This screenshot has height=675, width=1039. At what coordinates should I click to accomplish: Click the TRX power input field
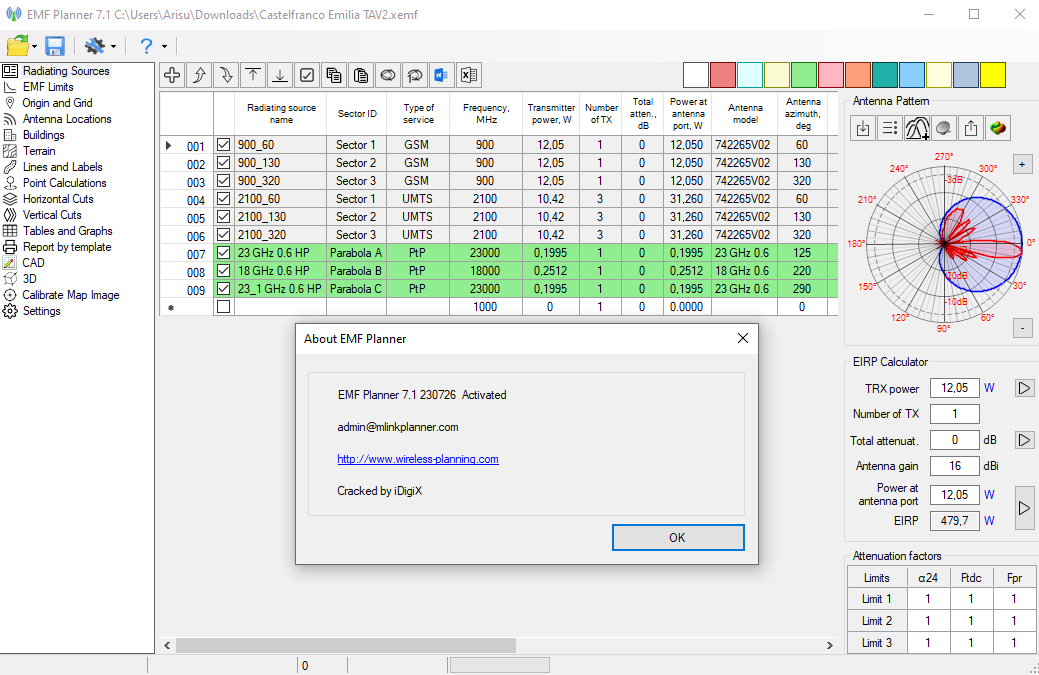954,388
